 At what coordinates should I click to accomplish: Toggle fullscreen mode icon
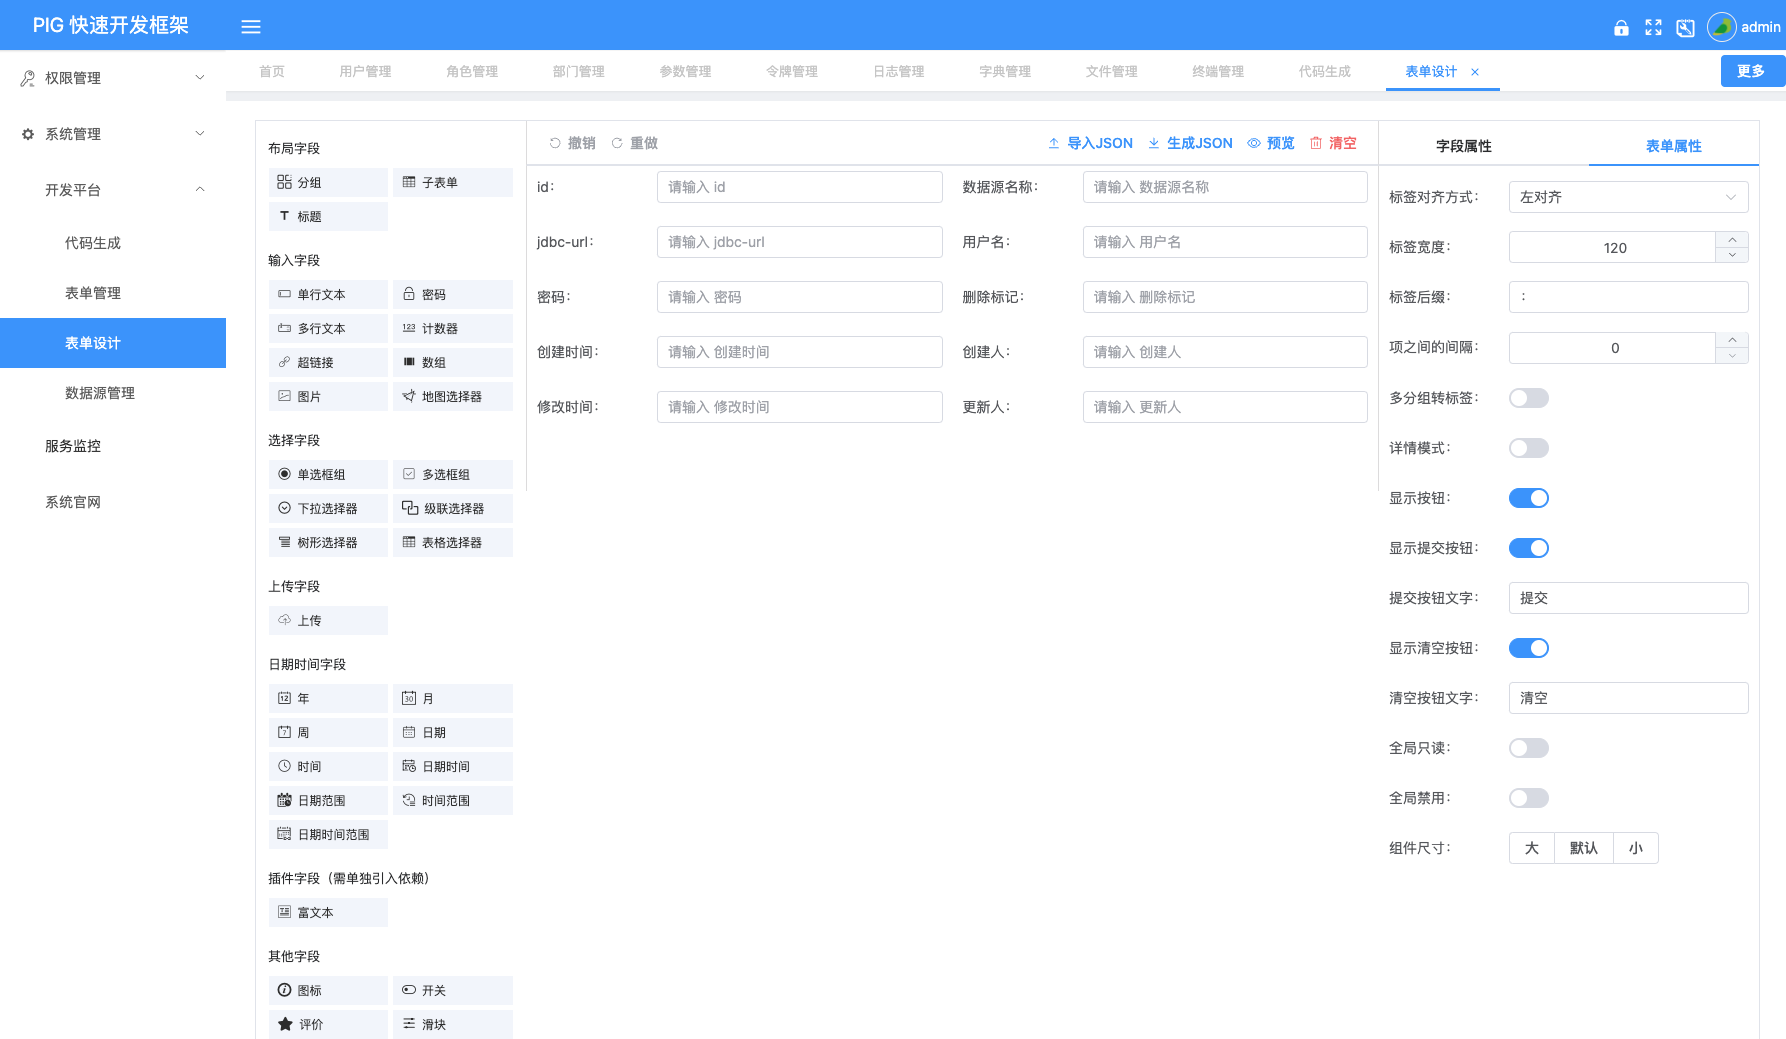[x=1653, y=28]
